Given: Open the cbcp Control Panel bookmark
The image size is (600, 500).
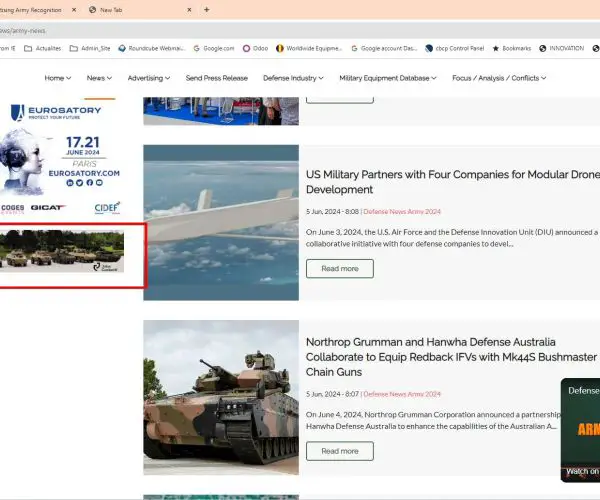Looking at the screenshot, I should point(464,47).
